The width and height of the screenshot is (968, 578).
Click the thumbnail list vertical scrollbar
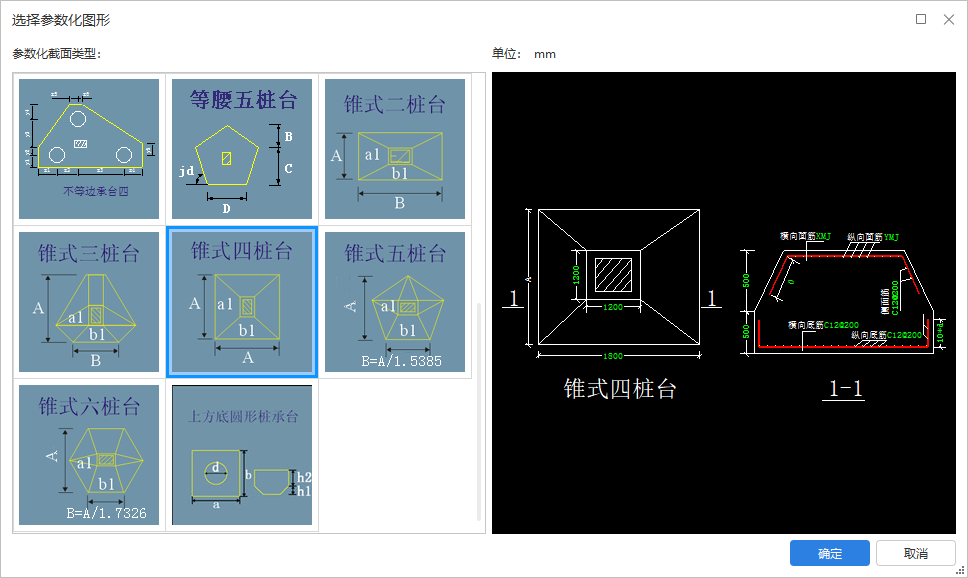[x=479, y=412]
